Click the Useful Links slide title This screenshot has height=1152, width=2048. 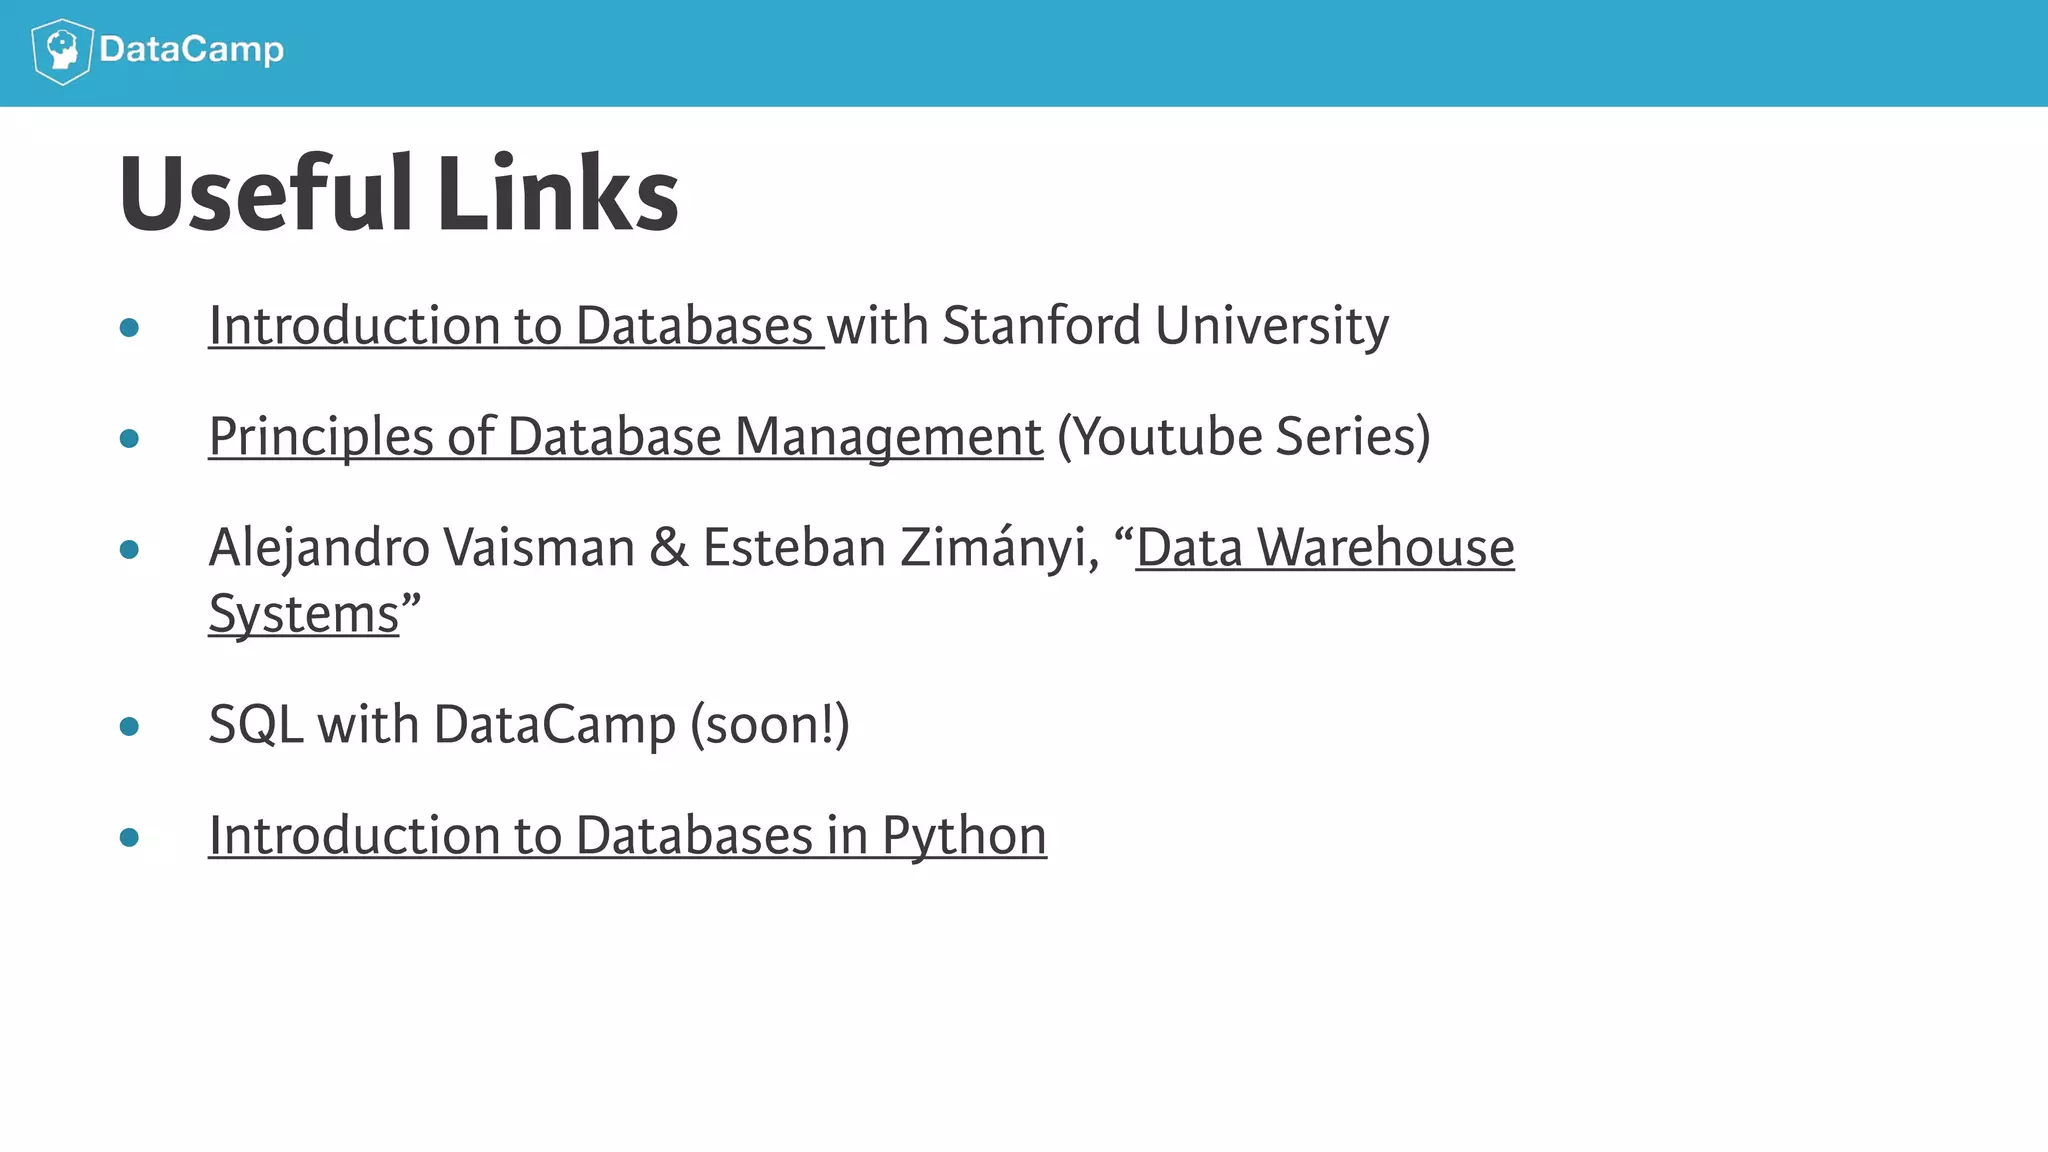click(399, 194)
